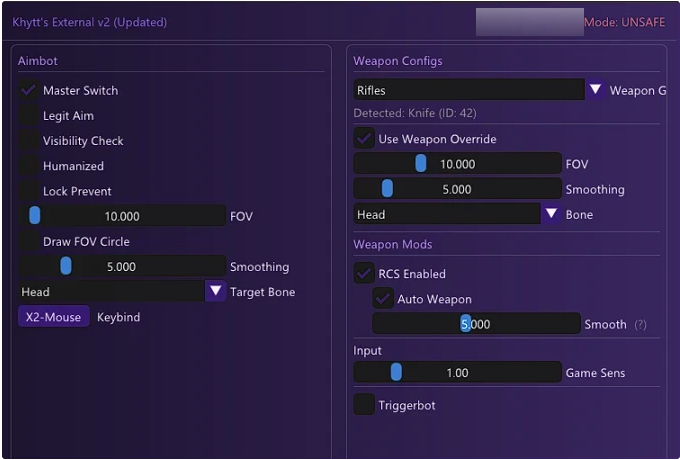Disable the RCS Enabled checkbox
This screenshot has width=680, height=460.
pos(365,273)
